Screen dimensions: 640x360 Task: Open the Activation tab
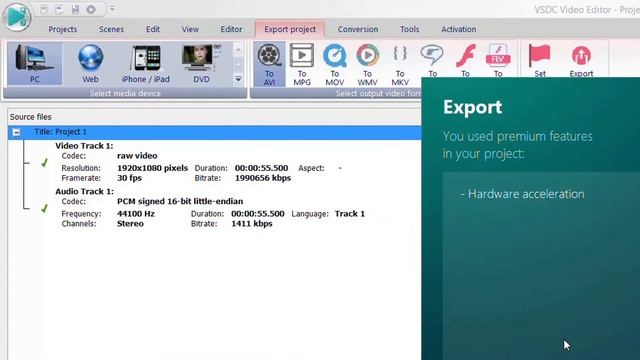[x=458, y=29]
